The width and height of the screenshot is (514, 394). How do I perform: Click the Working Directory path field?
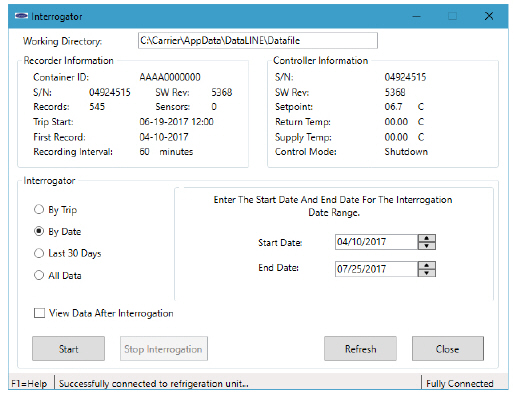click(258, 41)
